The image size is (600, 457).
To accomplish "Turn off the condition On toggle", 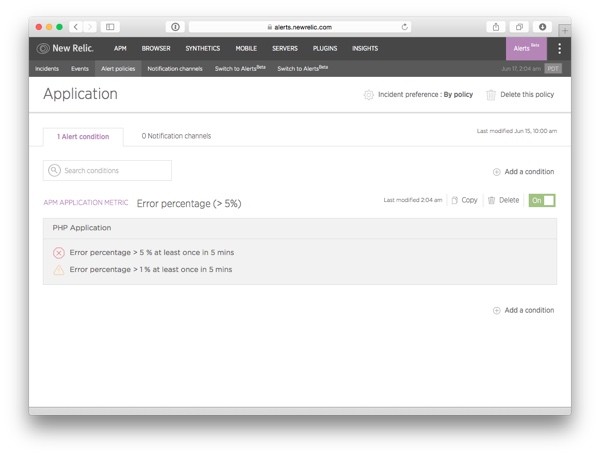I will [542, 200].
